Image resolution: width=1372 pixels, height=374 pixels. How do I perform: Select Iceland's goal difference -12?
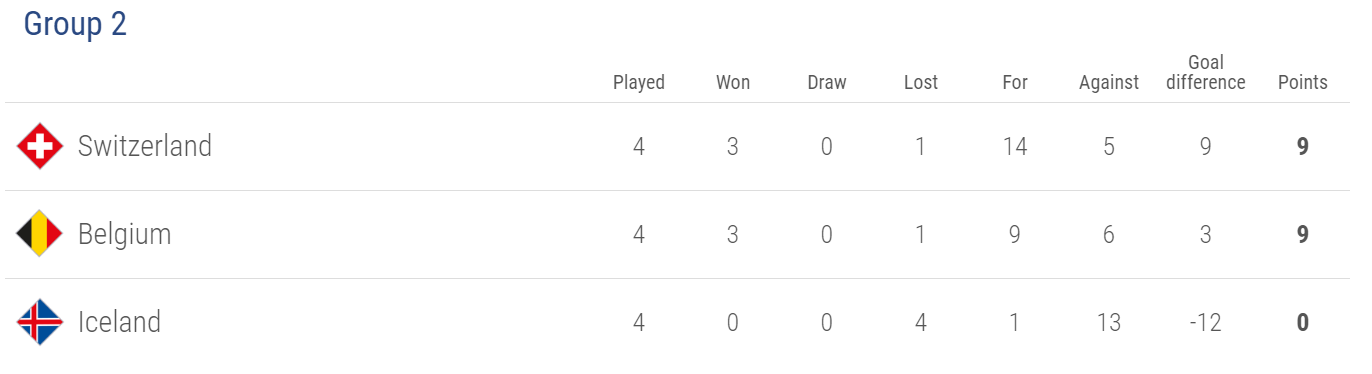[x=1206, y=323]
